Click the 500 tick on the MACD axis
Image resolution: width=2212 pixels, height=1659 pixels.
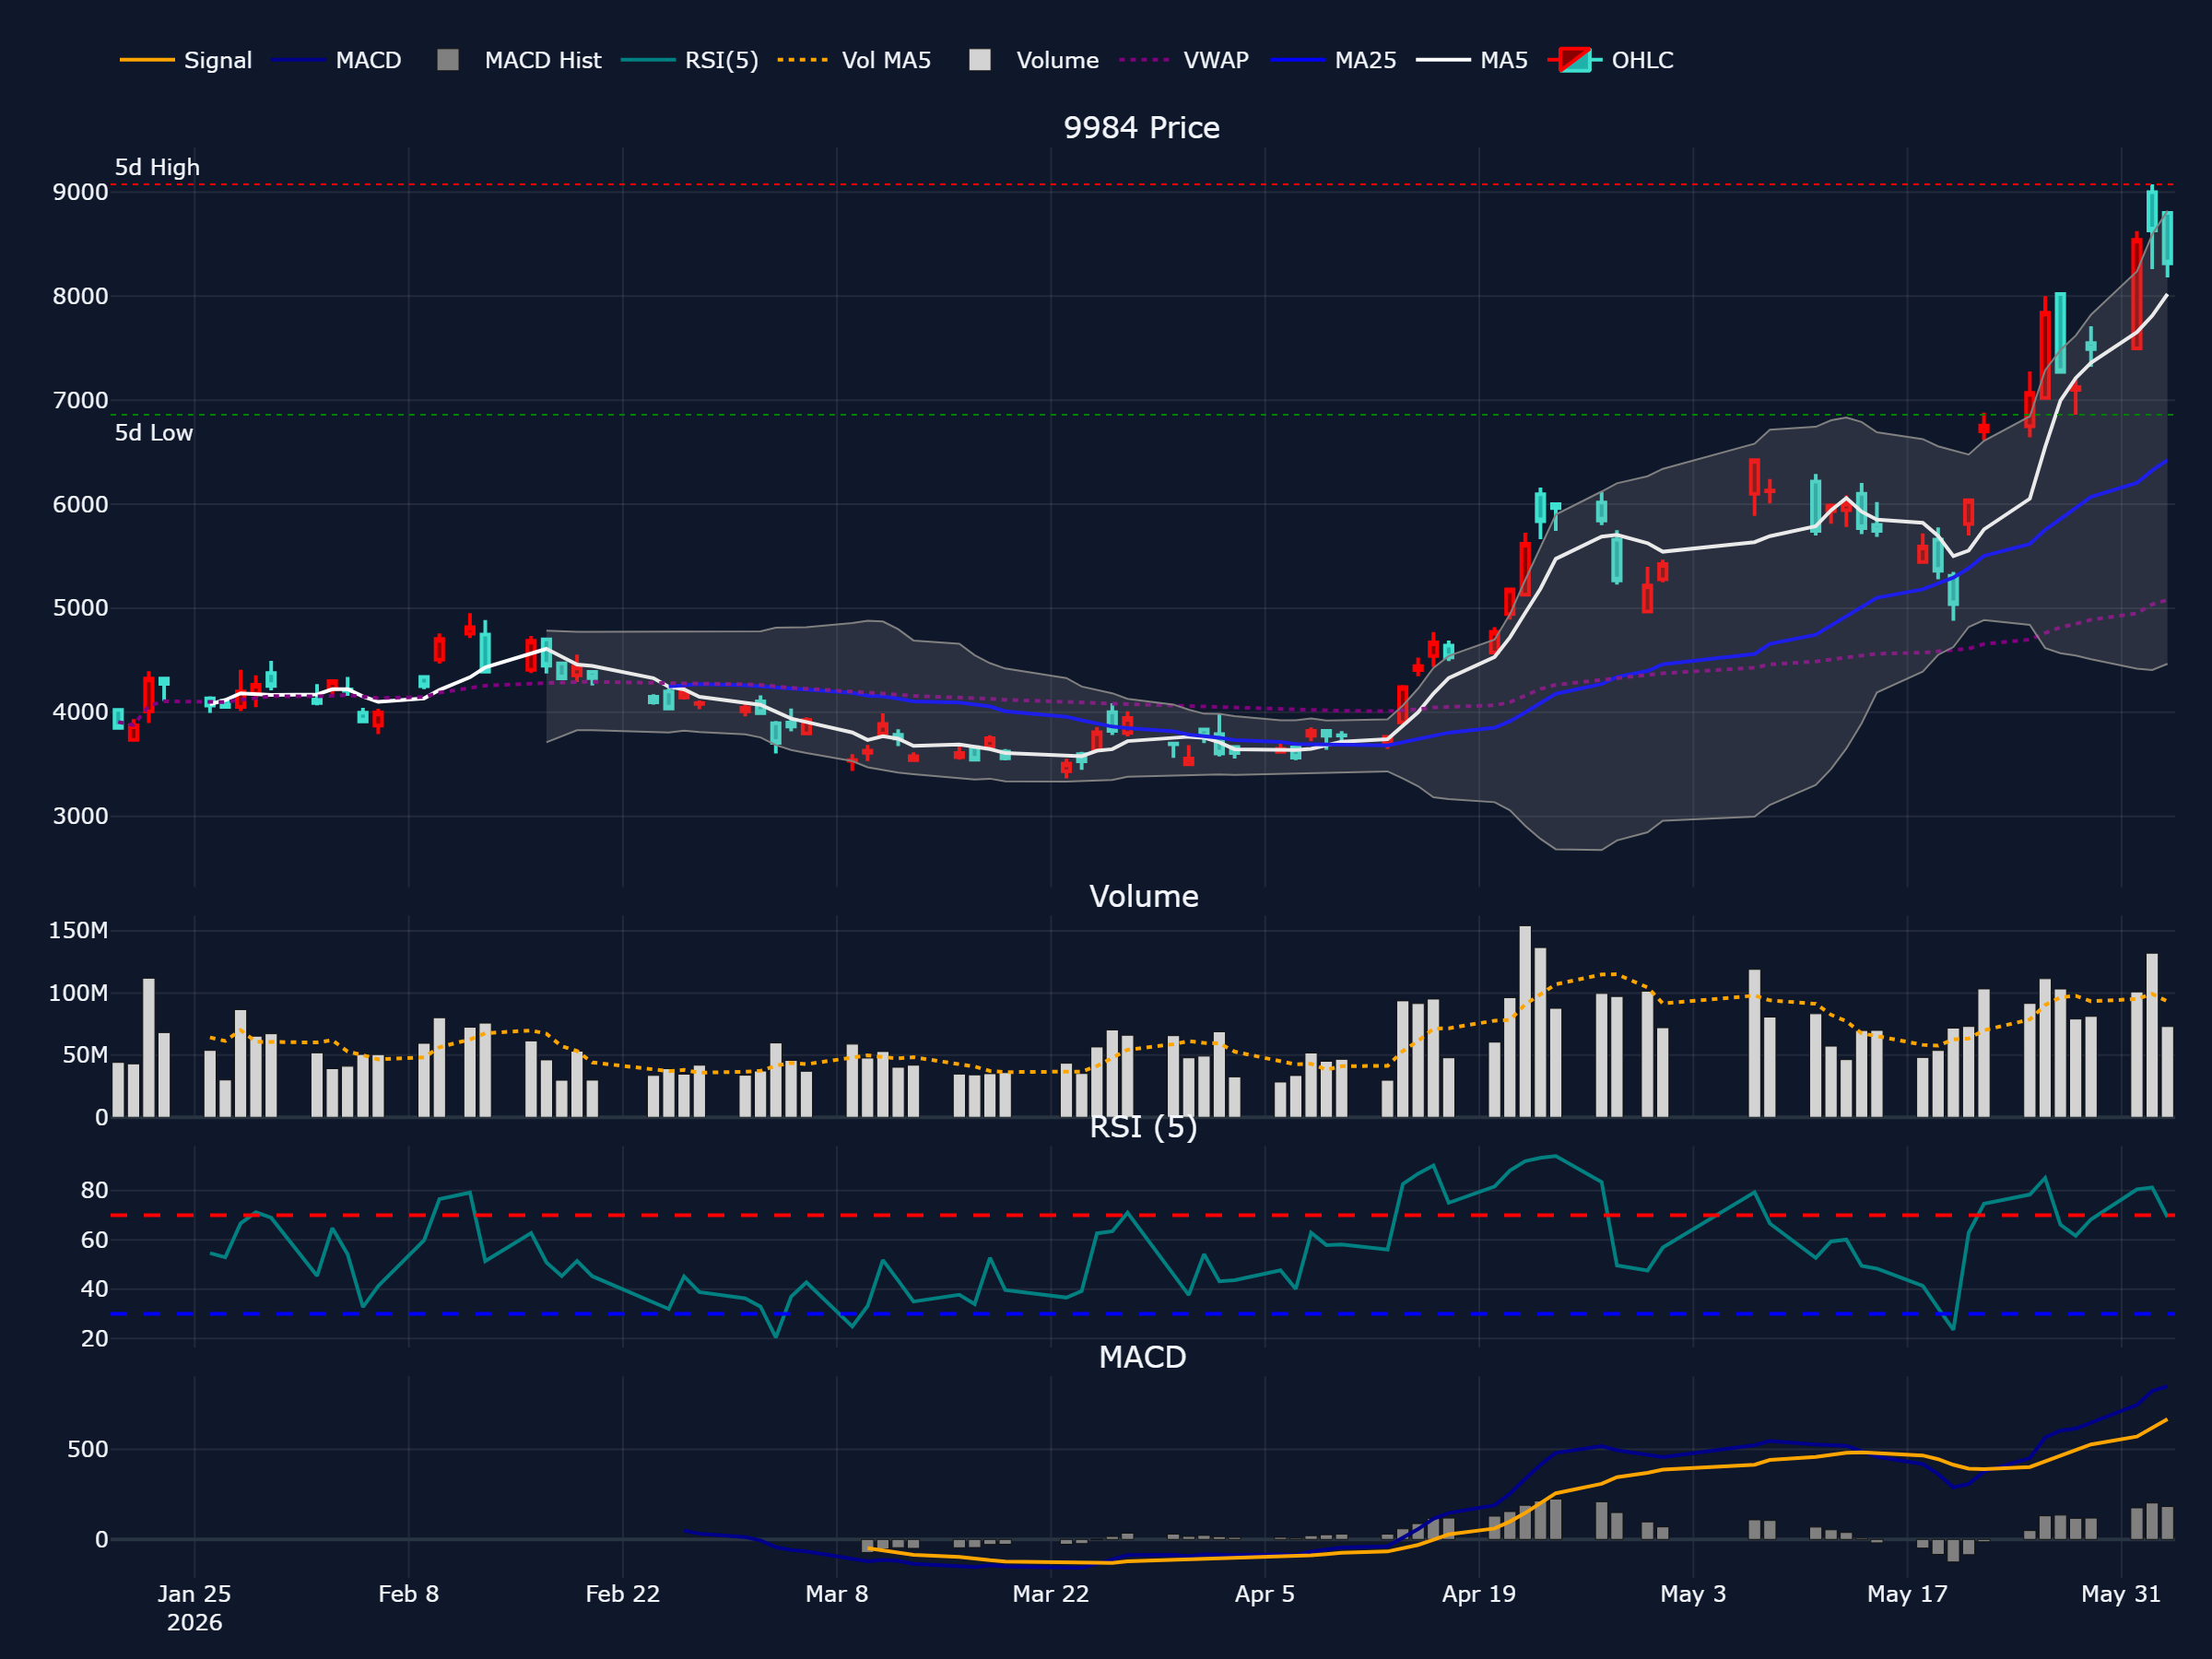[x=87, y=1449]
